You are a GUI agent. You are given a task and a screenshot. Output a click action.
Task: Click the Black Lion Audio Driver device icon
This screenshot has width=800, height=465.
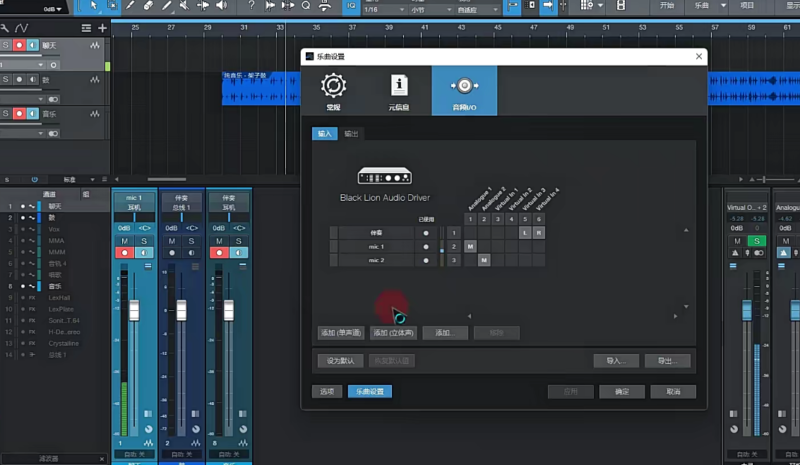coord(384,175)
